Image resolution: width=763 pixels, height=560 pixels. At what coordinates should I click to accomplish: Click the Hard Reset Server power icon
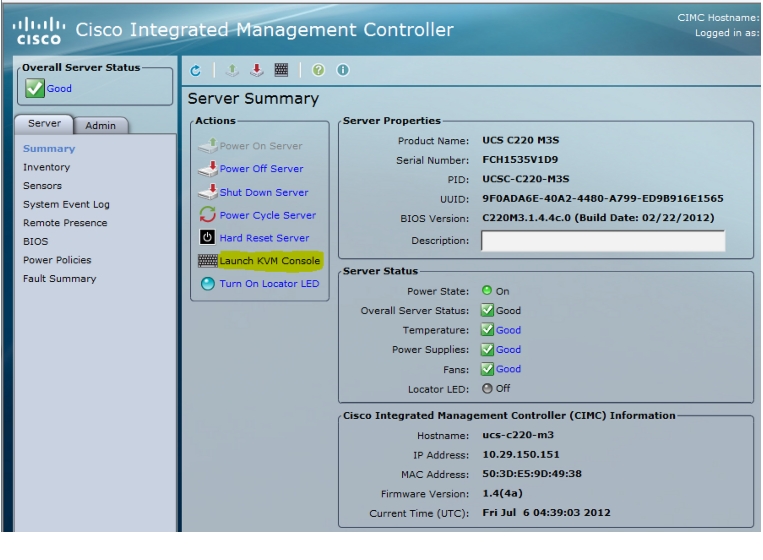tap(207, 237)
